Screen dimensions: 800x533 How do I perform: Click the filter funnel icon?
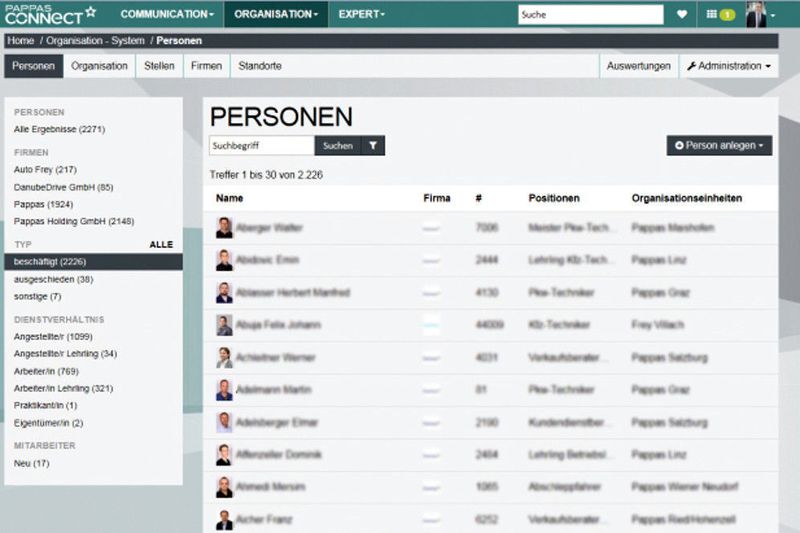click(x=373, y=145)
